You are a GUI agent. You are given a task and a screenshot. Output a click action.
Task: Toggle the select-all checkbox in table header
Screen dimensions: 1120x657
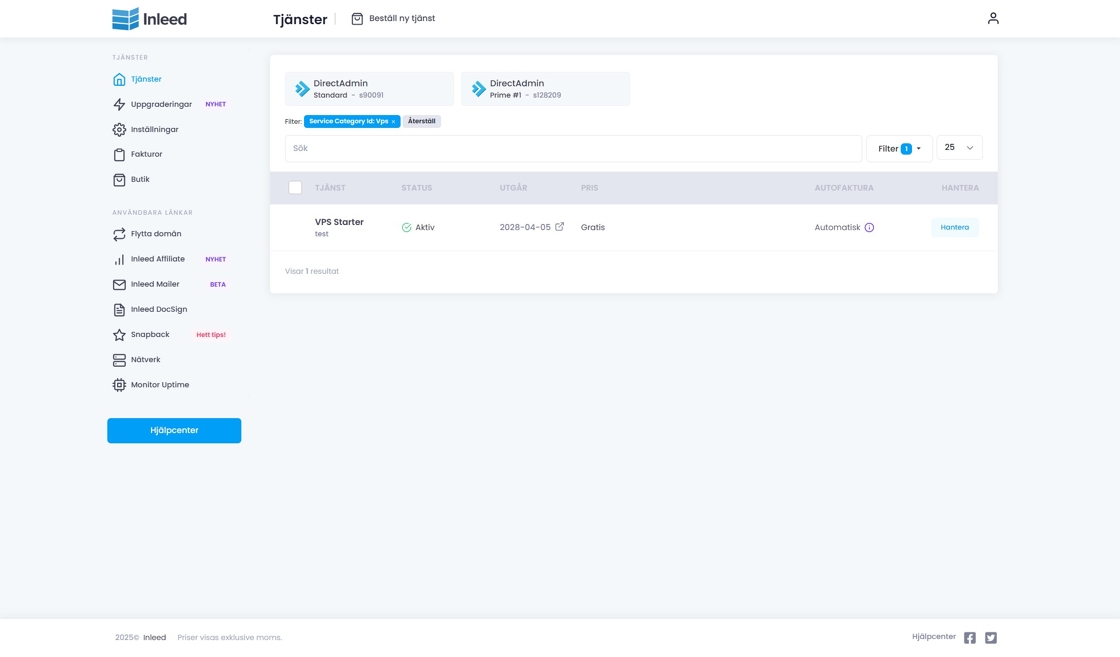pos(295,188)
